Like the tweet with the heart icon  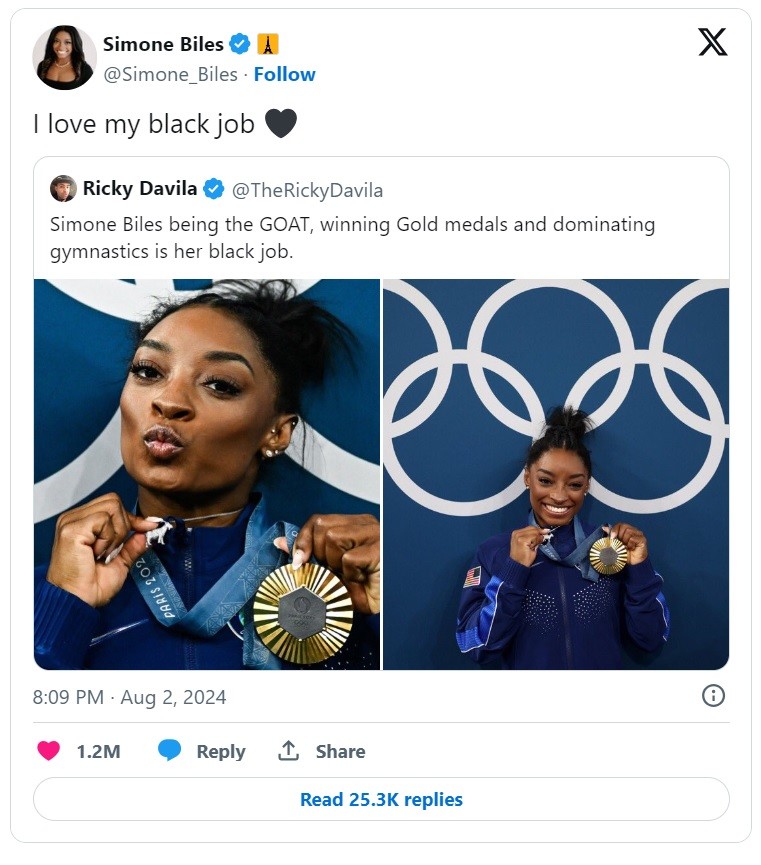49,751
